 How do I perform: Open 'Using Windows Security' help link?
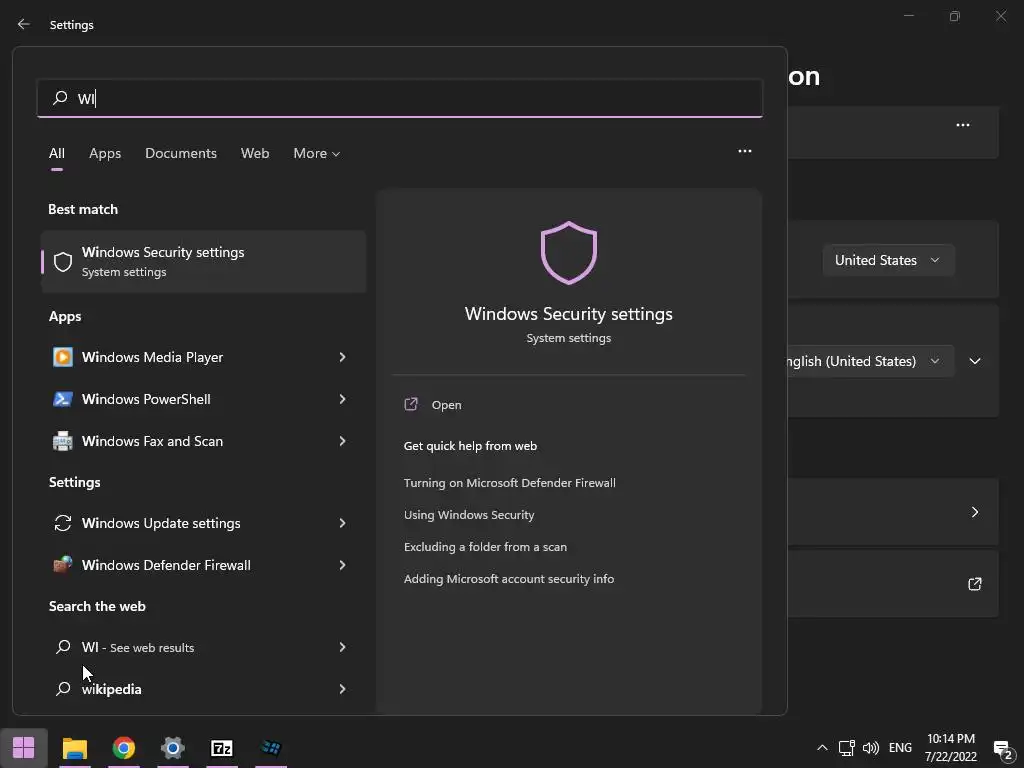(x=469, y=515)
